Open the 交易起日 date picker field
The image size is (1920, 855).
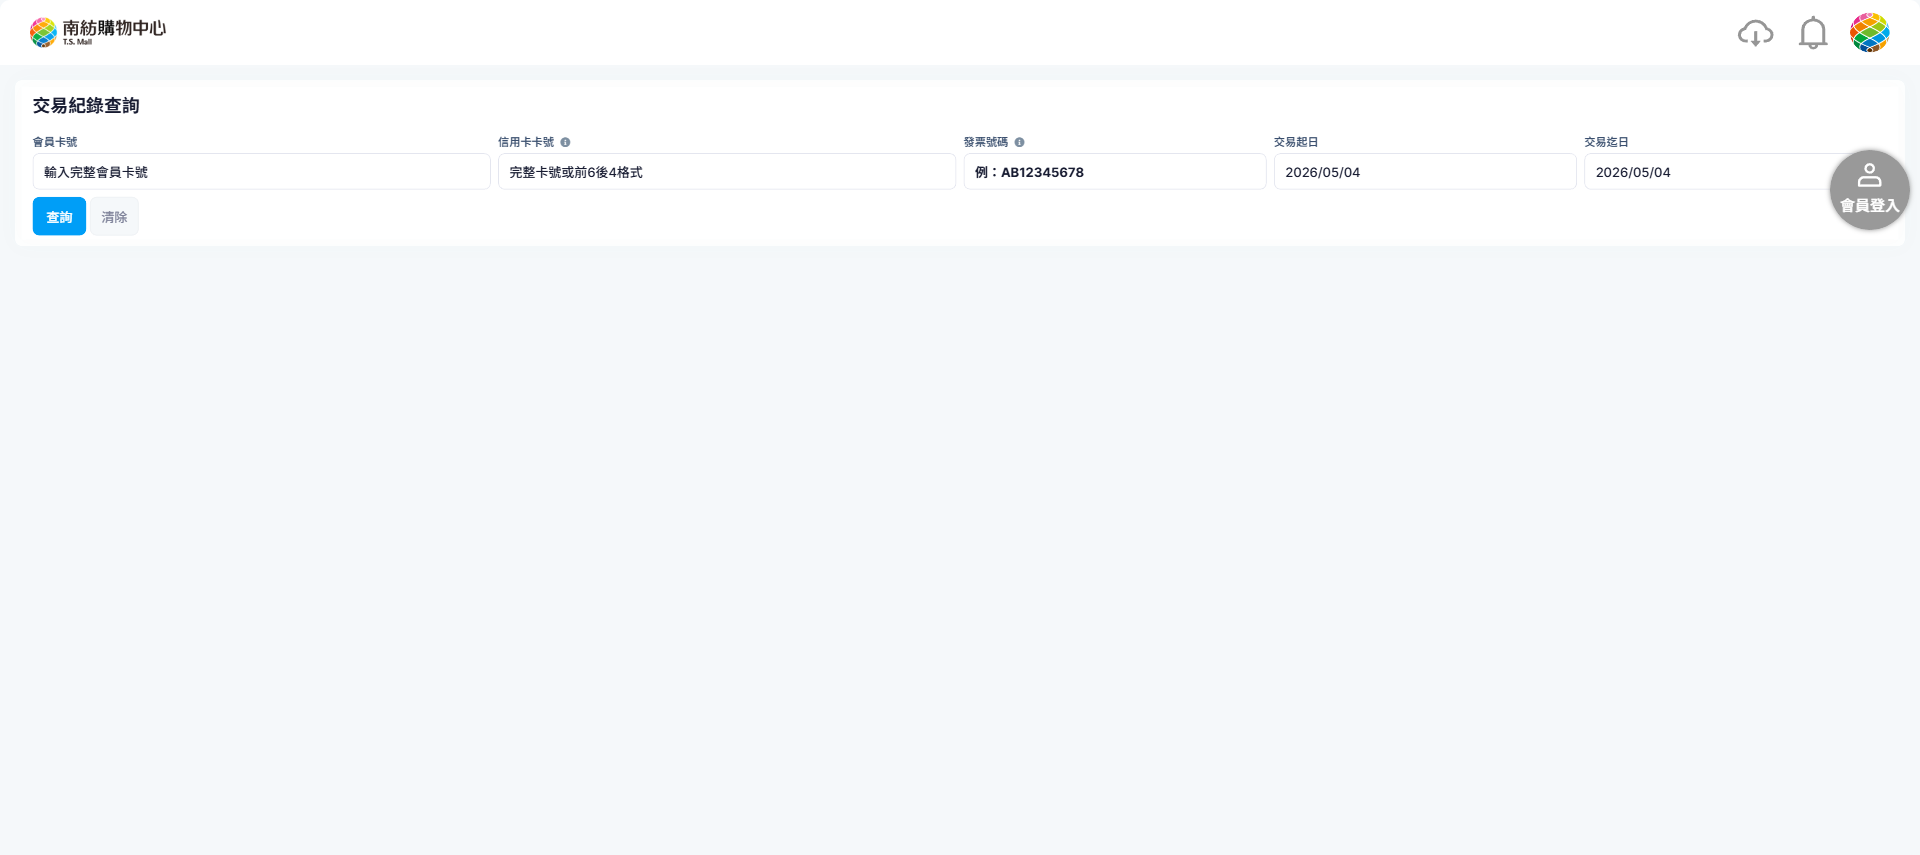click(1425, 172)
